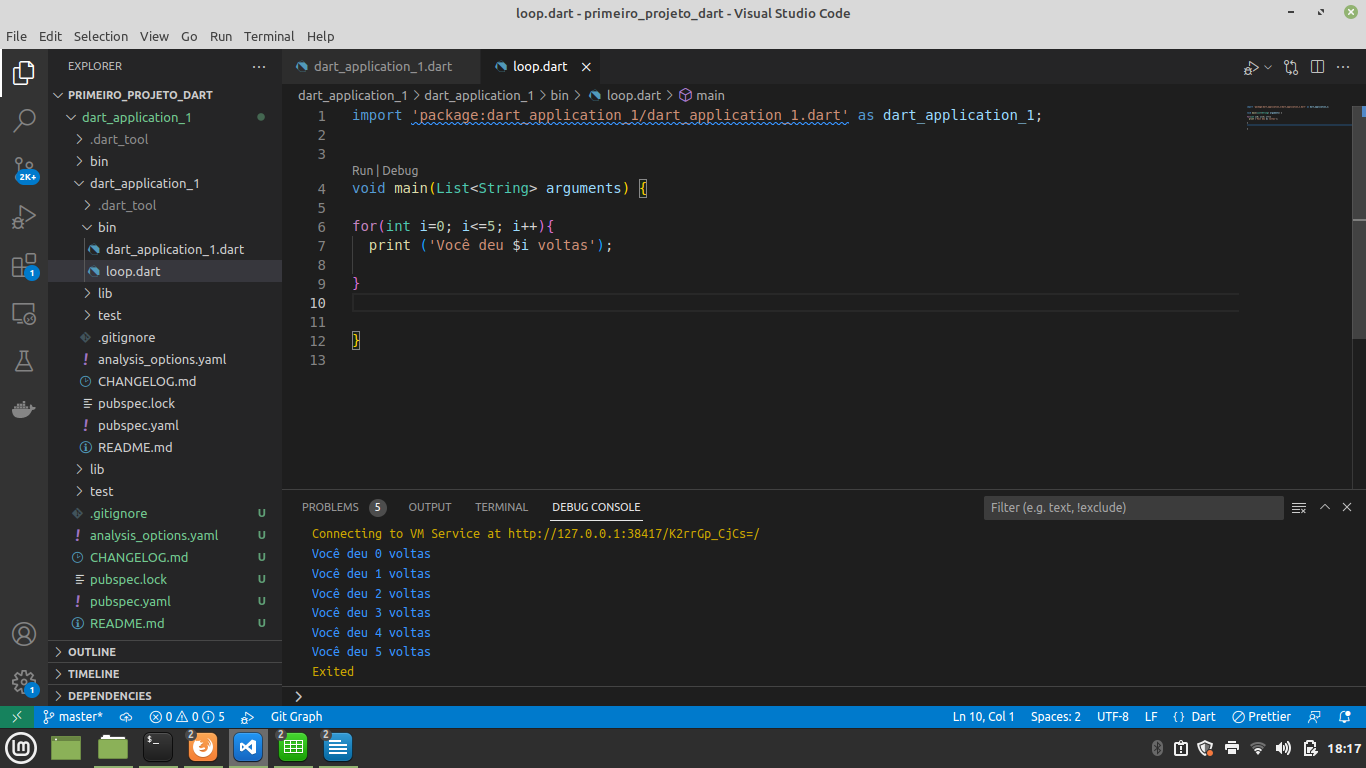Start debugging with the Run/Debug bug-play icon
Image resolution: width=1366 pixels, height=768 pixels.
1251,67
